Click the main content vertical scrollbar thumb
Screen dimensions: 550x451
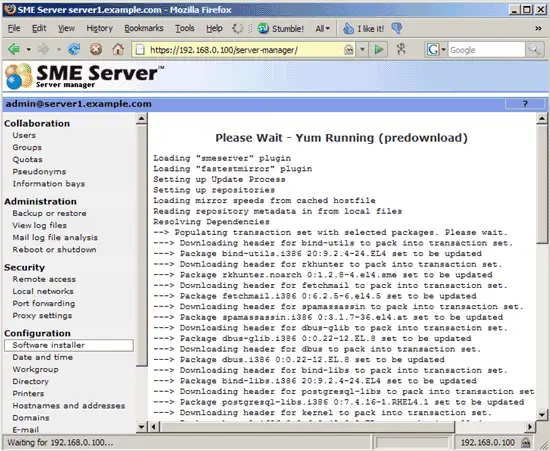[x=542, y=183]
